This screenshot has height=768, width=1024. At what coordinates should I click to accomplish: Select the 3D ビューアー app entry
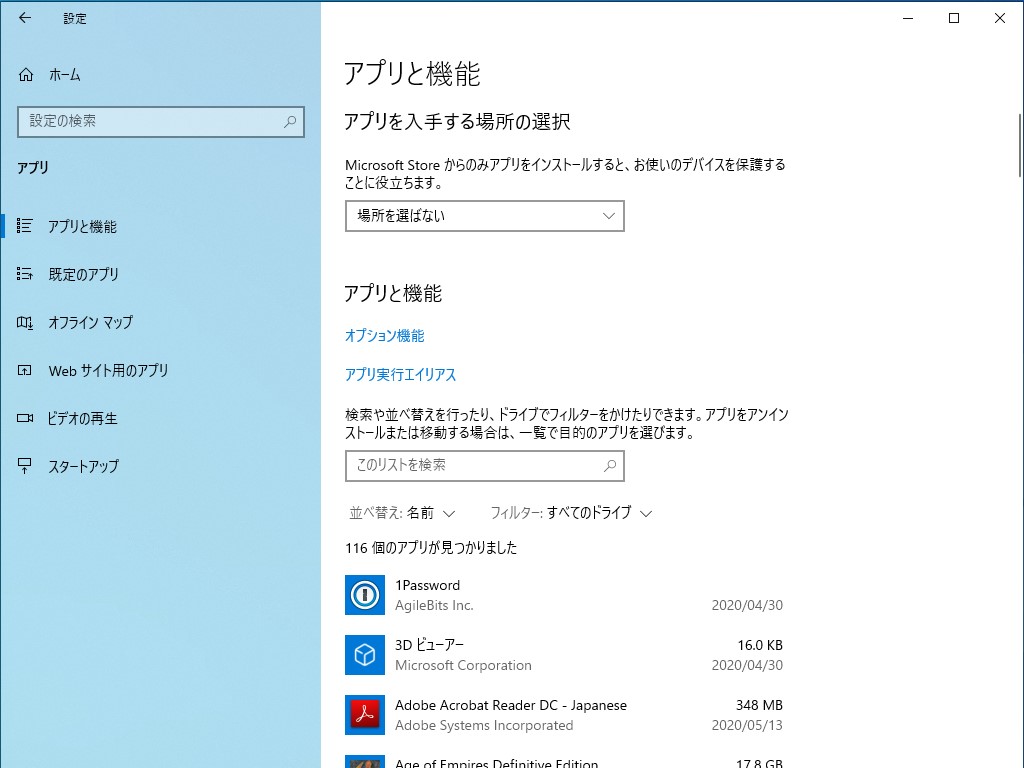point(566,655)
